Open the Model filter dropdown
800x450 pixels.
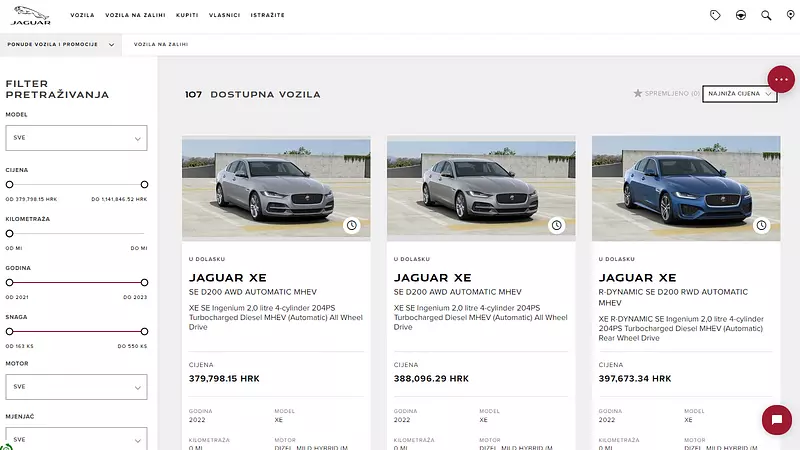coord(77,138)
